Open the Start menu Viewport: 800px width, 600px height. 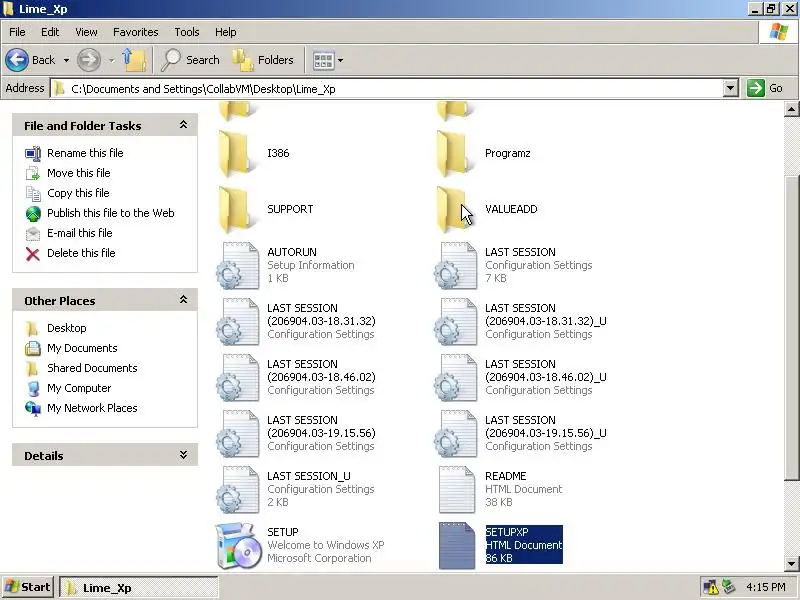28,587
